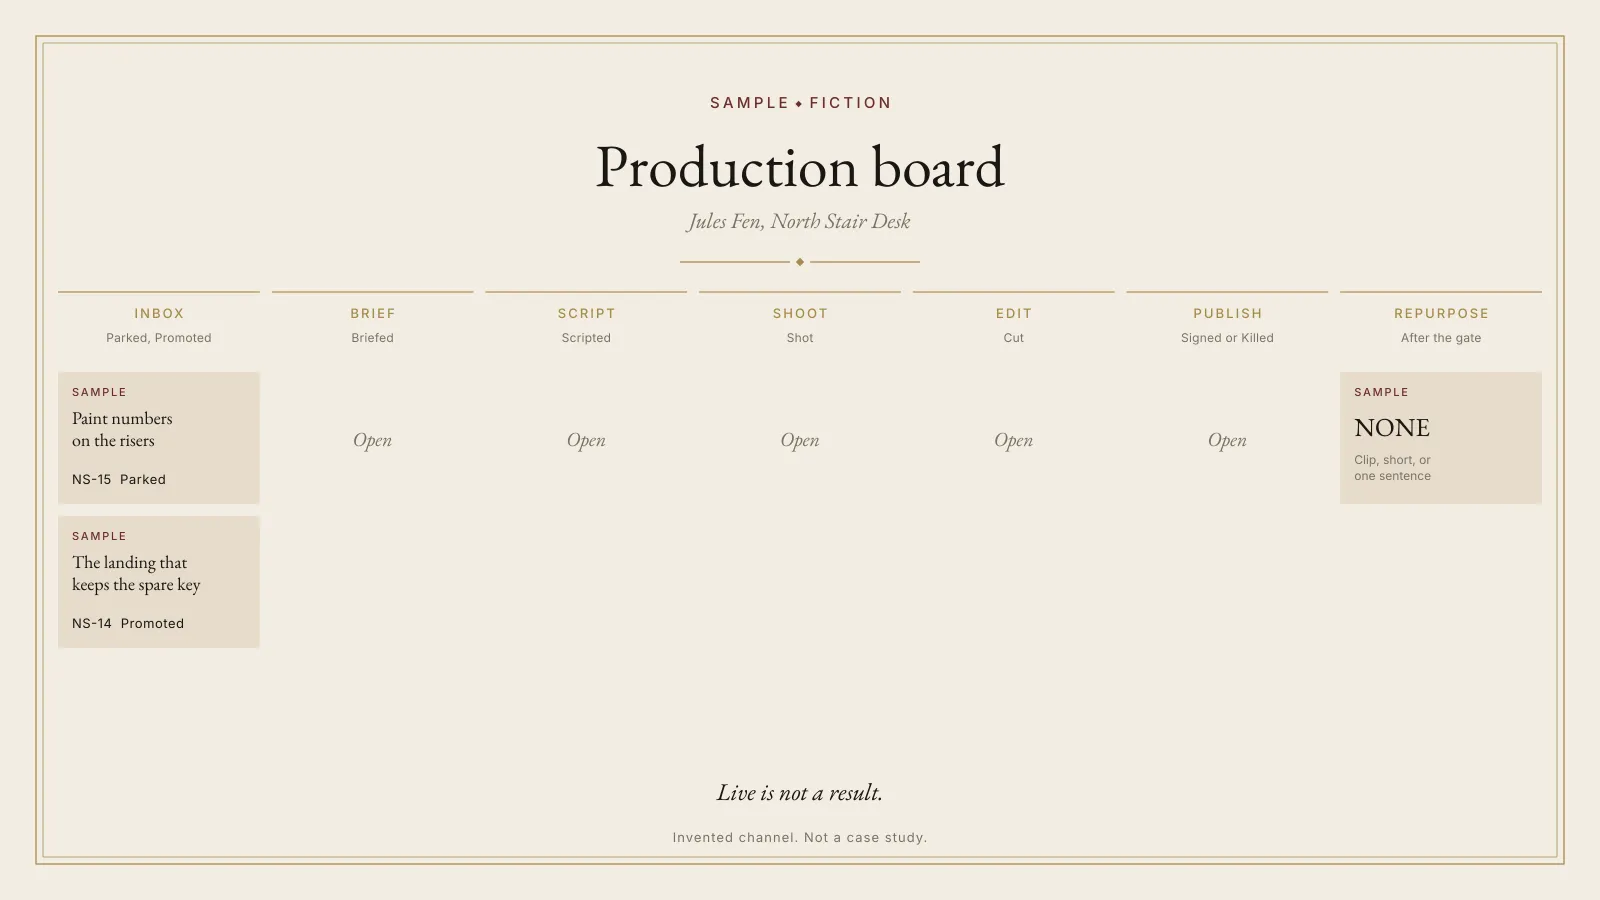Open the 'The landing that keeps the spare key' card
The image size is (1600, 900).
pyautogui.click(x=159, y=582)
